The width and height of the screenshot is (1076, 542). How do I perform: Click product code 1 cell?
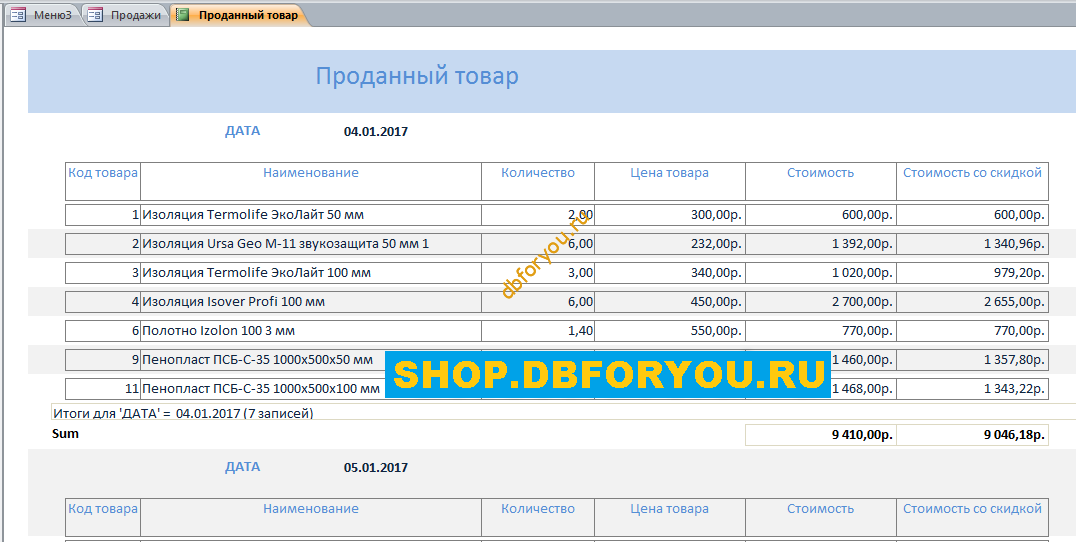pyautogui.click(x=103, y=215)
